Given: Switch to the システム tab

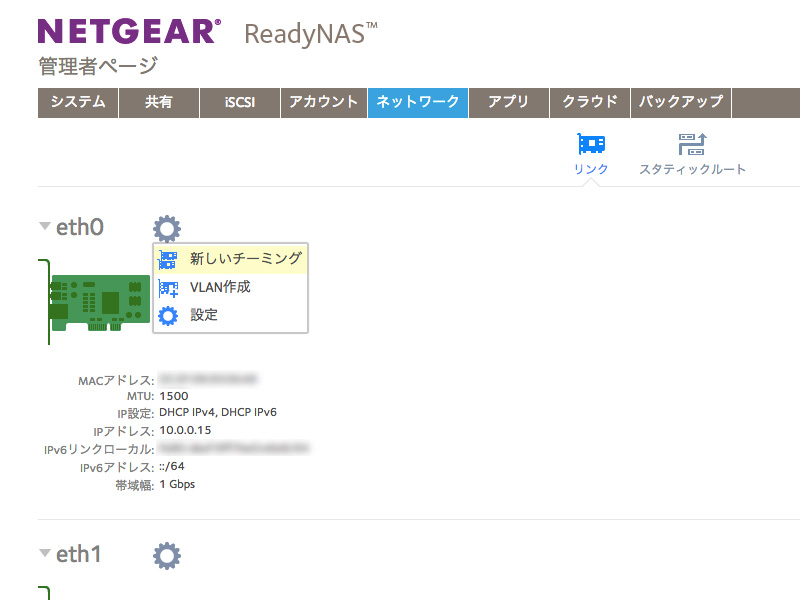Looking at the screenshot, I should tap(78, 103).
